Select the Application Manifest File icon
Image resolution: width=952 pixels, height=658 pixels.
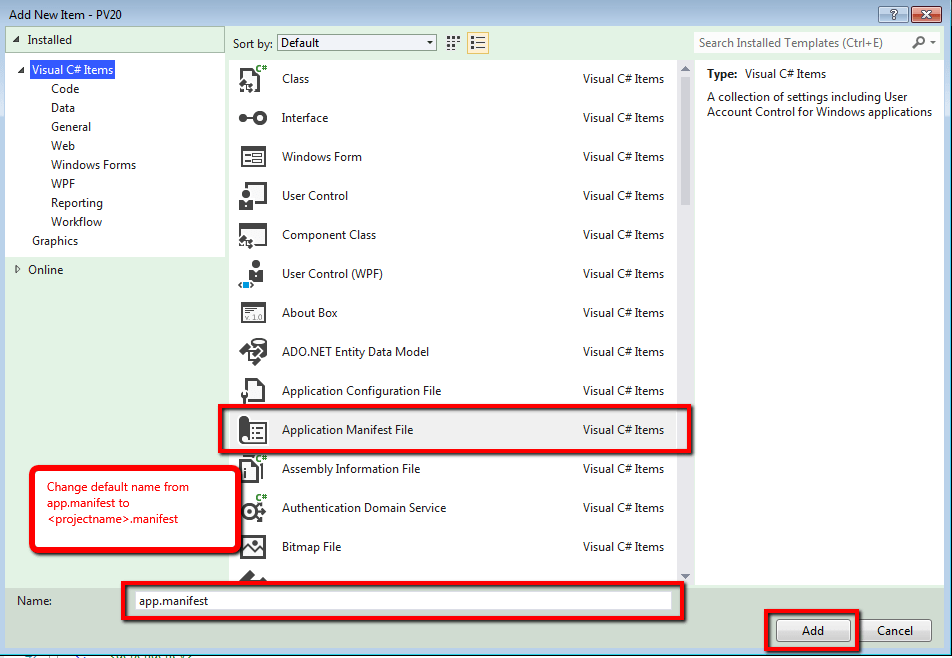click(254, 429)
